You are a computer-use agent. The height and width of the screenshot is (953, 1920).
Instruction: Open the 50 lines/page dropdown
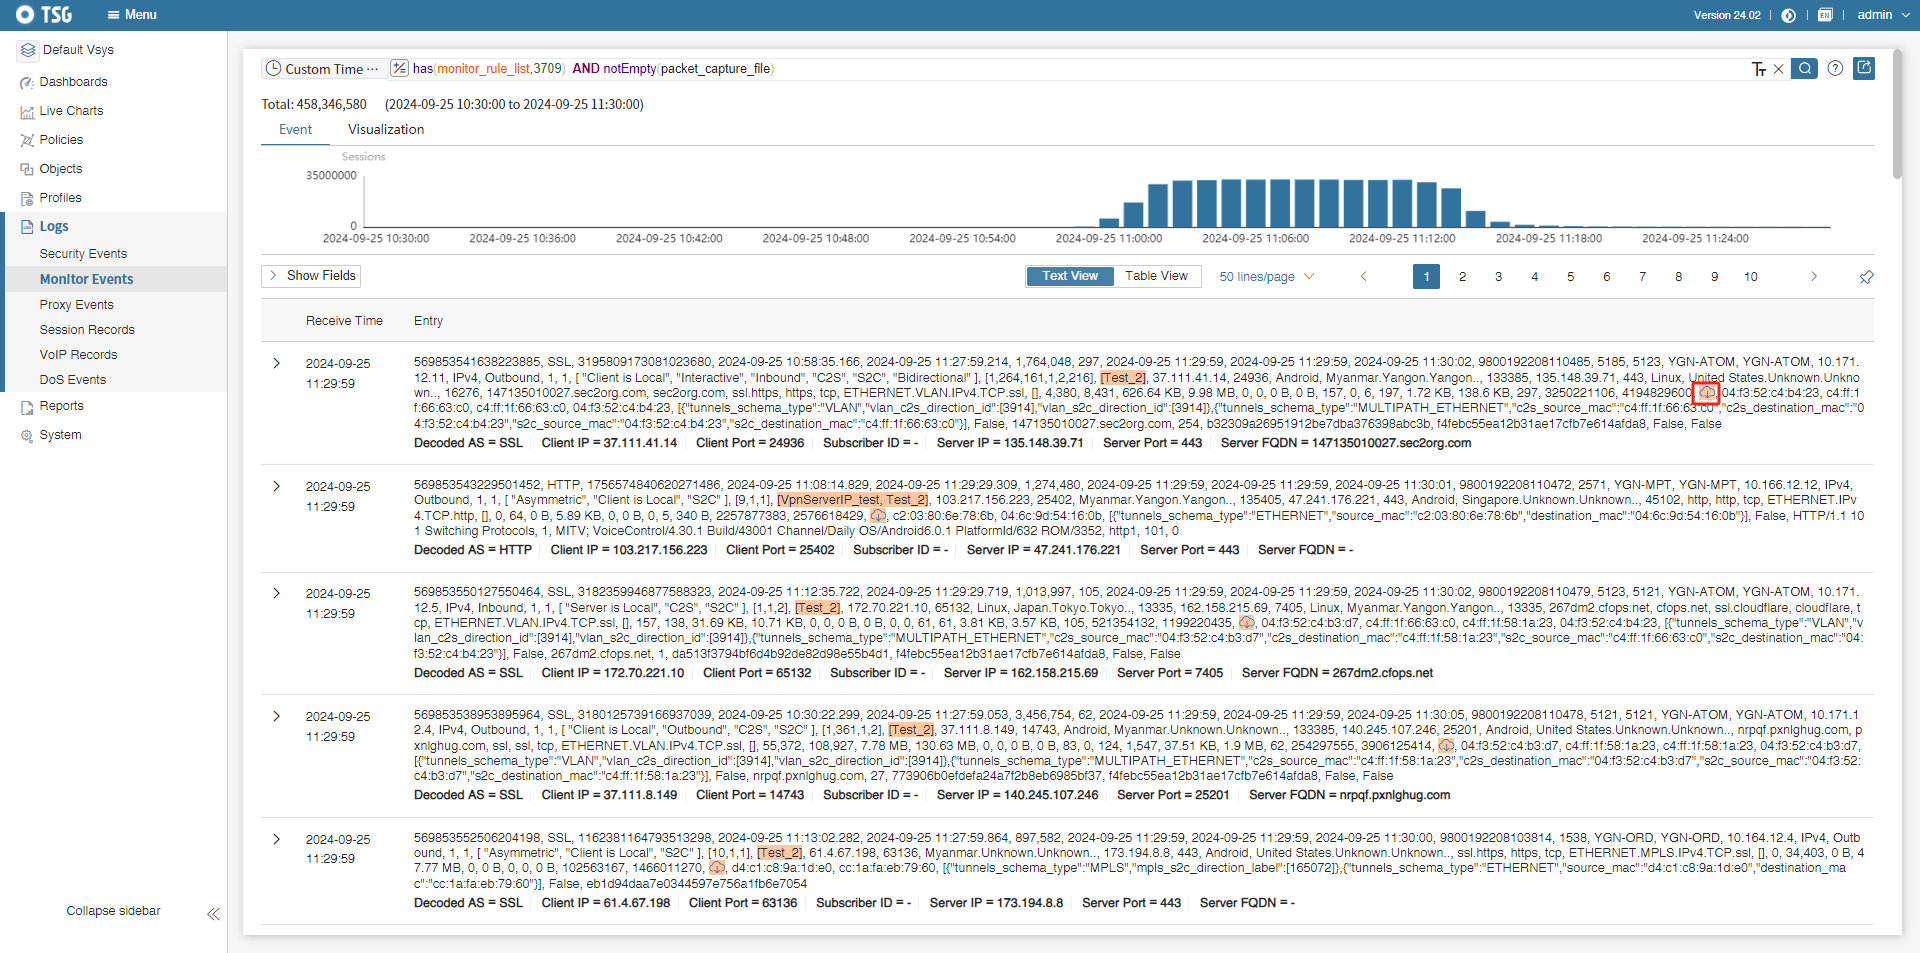pyautogui.click(x=1266, y=277)
